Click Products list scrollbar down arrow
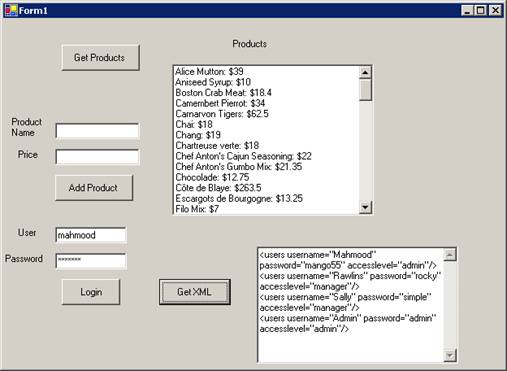The image size is (507, 371). tap(365, 207)
